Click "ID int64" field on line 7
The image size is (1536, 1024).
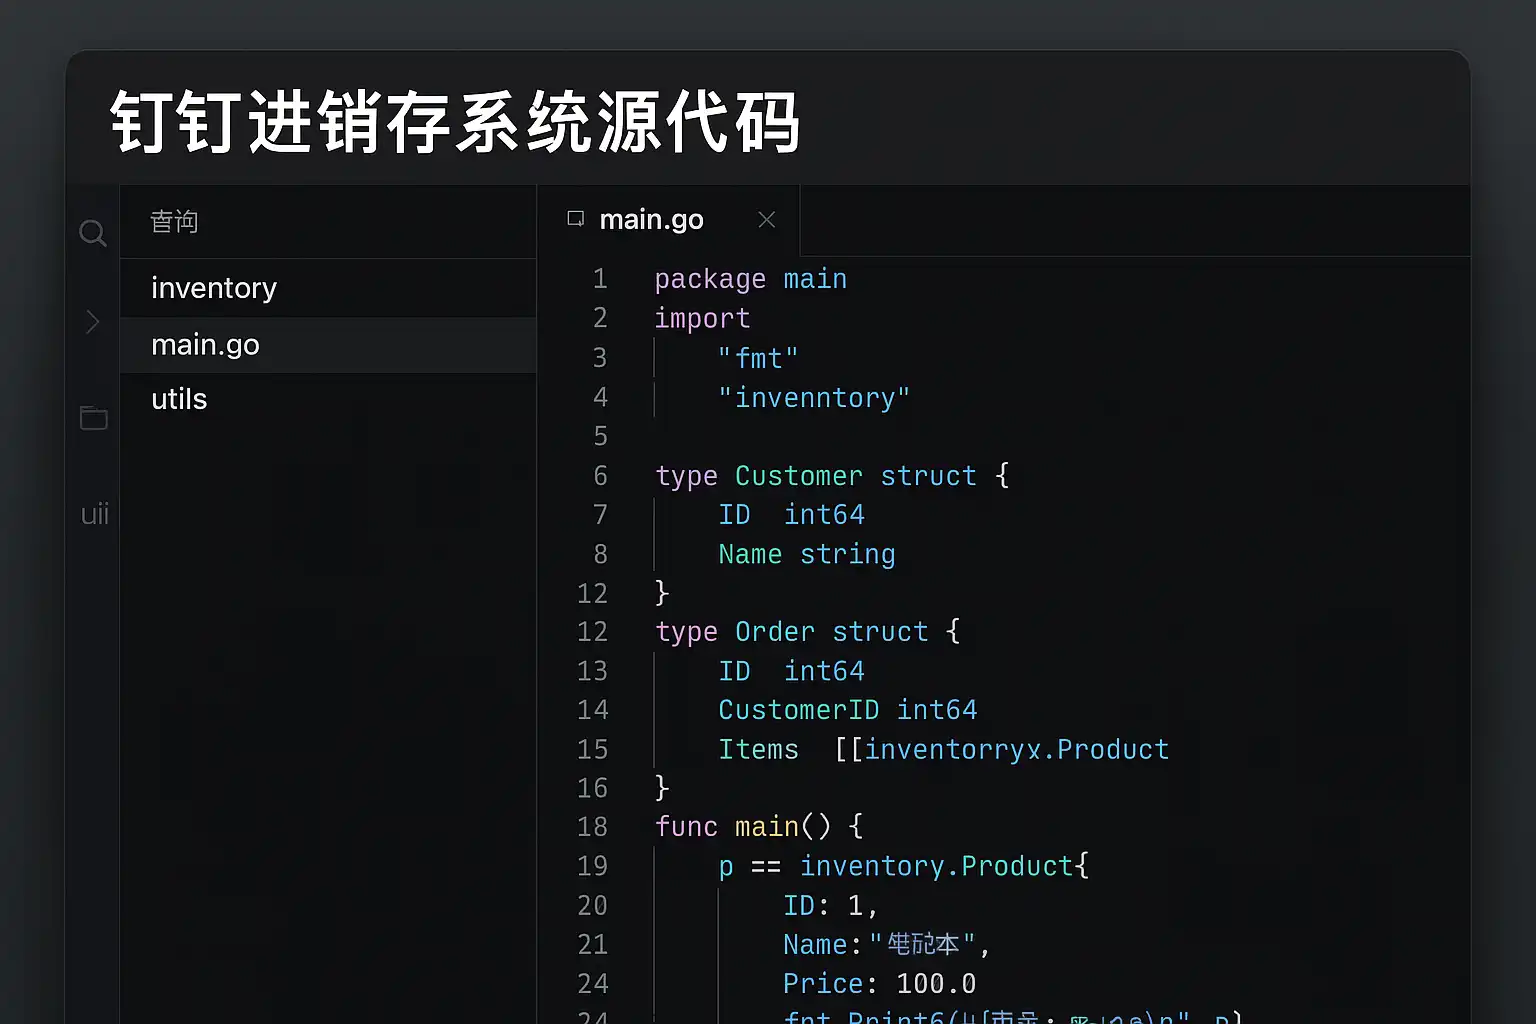(x=791, y=515)
